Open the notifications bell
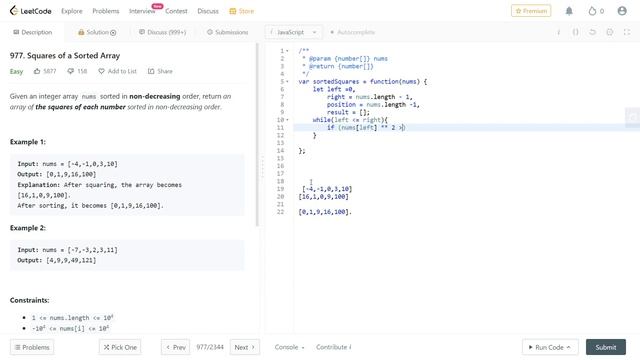Image resolution: width=640 pixels, height=360 pixels. click(569, 11)
